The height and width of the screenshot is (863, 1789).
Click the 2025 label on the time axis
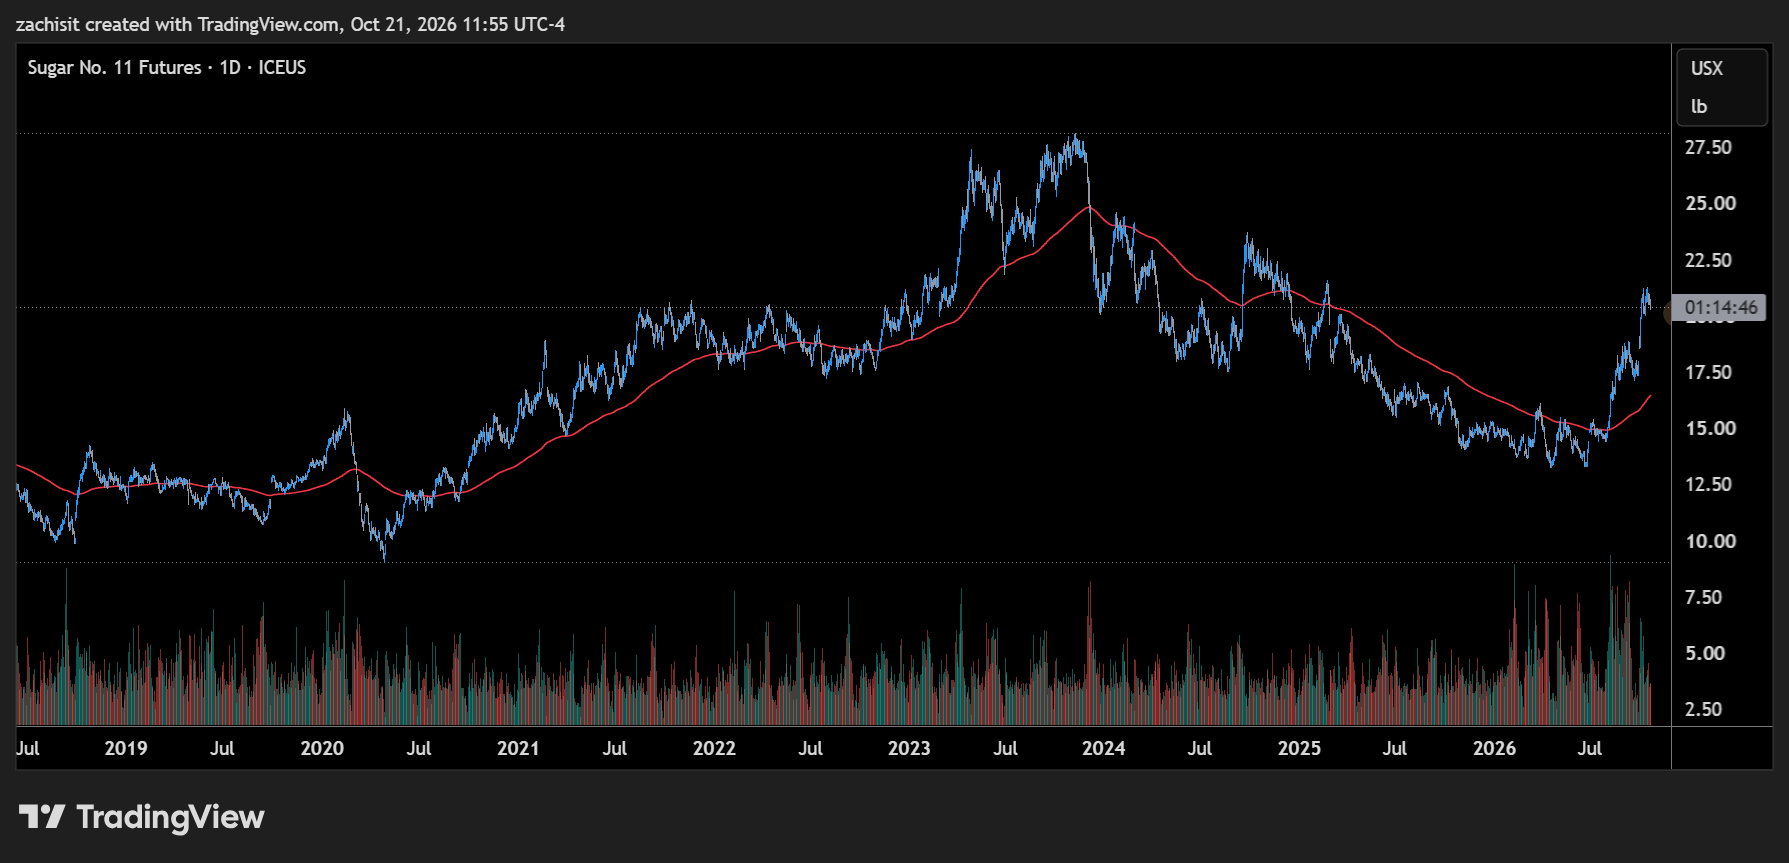1299,748
